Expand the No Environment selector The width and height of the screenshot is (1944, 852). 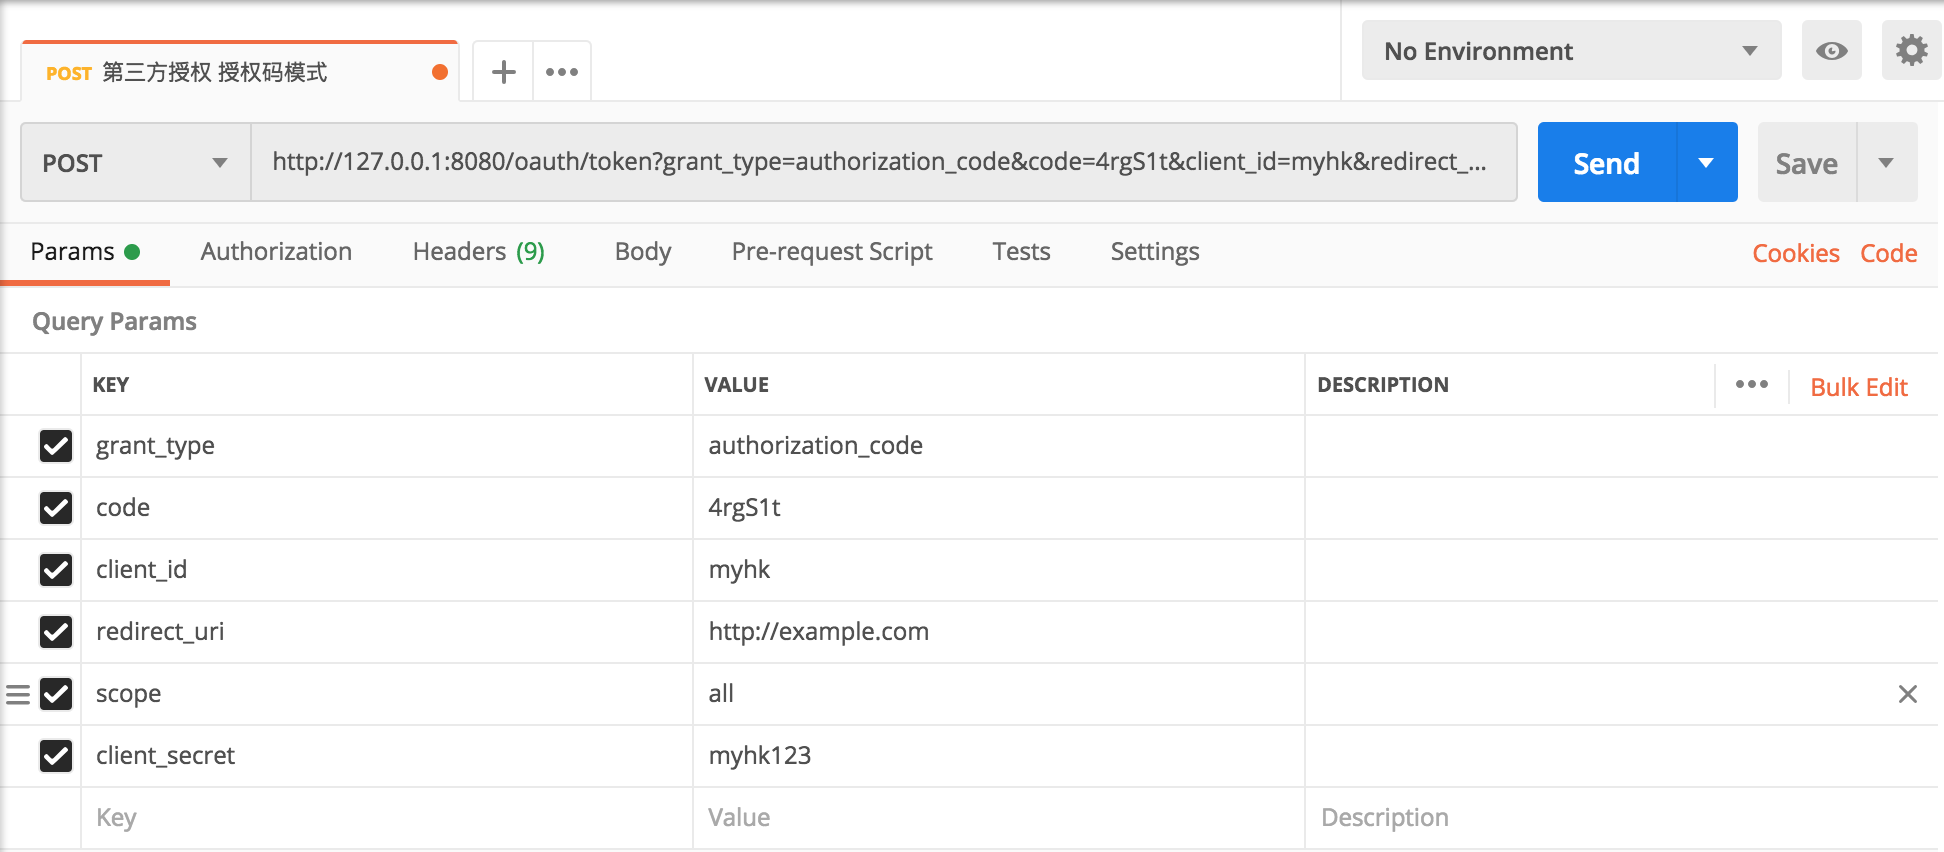(1571, 51)
